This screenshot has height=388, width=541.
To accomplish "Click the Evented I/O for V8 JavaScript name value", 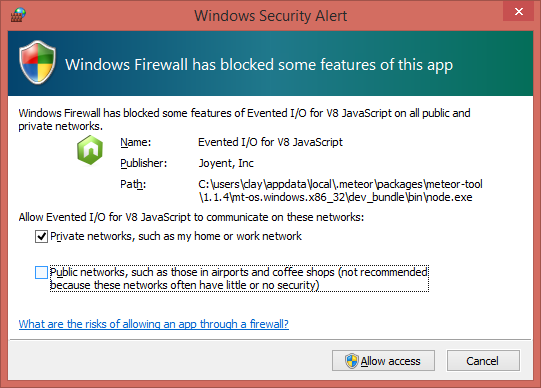I will tap(270, 142).
